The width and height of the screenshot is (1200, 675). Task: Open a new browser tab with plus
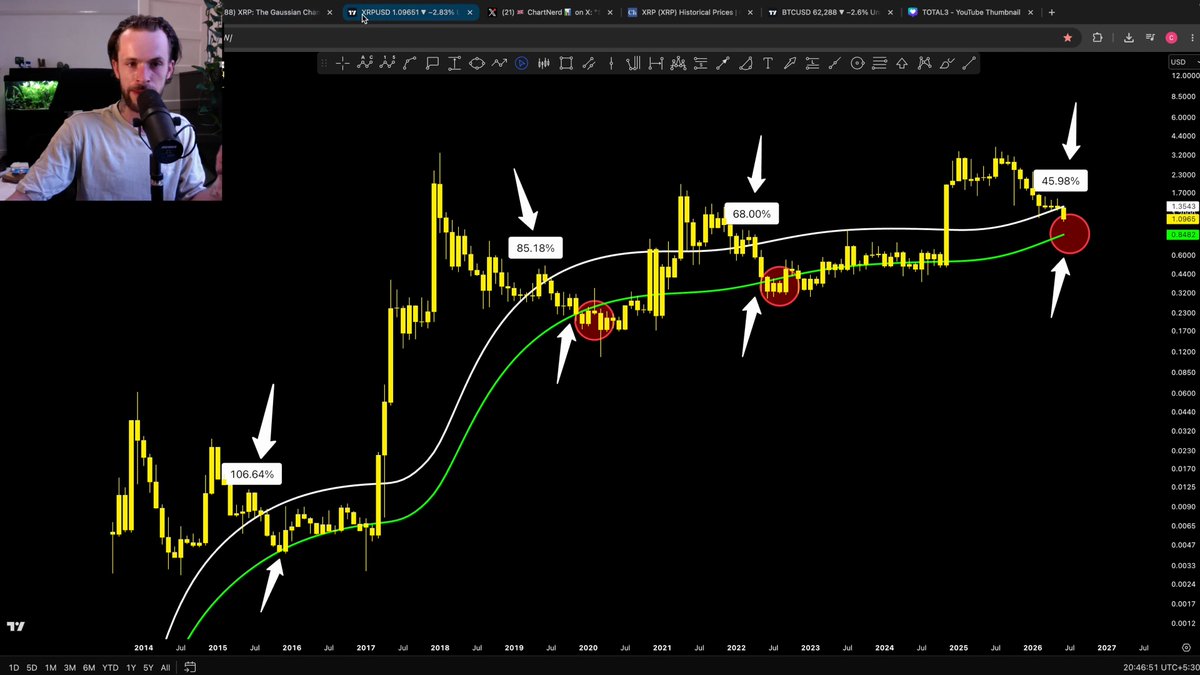(1051, 12)
